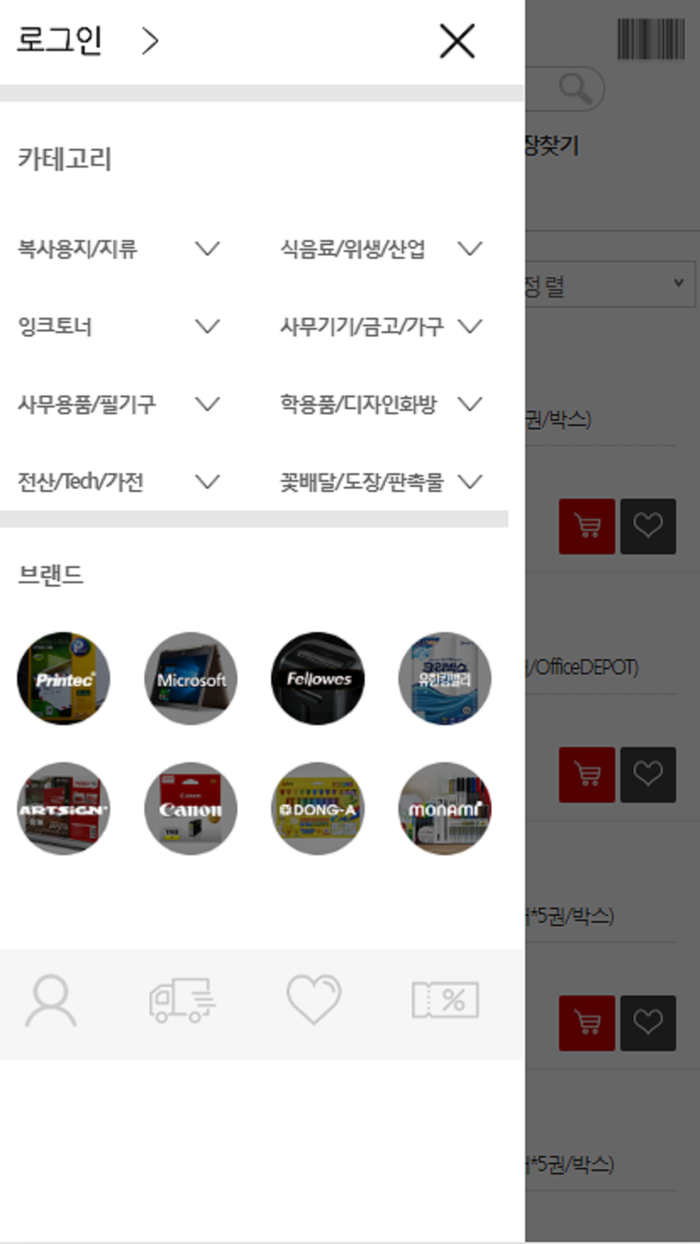Select the 사무용품/필기구 category label

pos(86,405)
